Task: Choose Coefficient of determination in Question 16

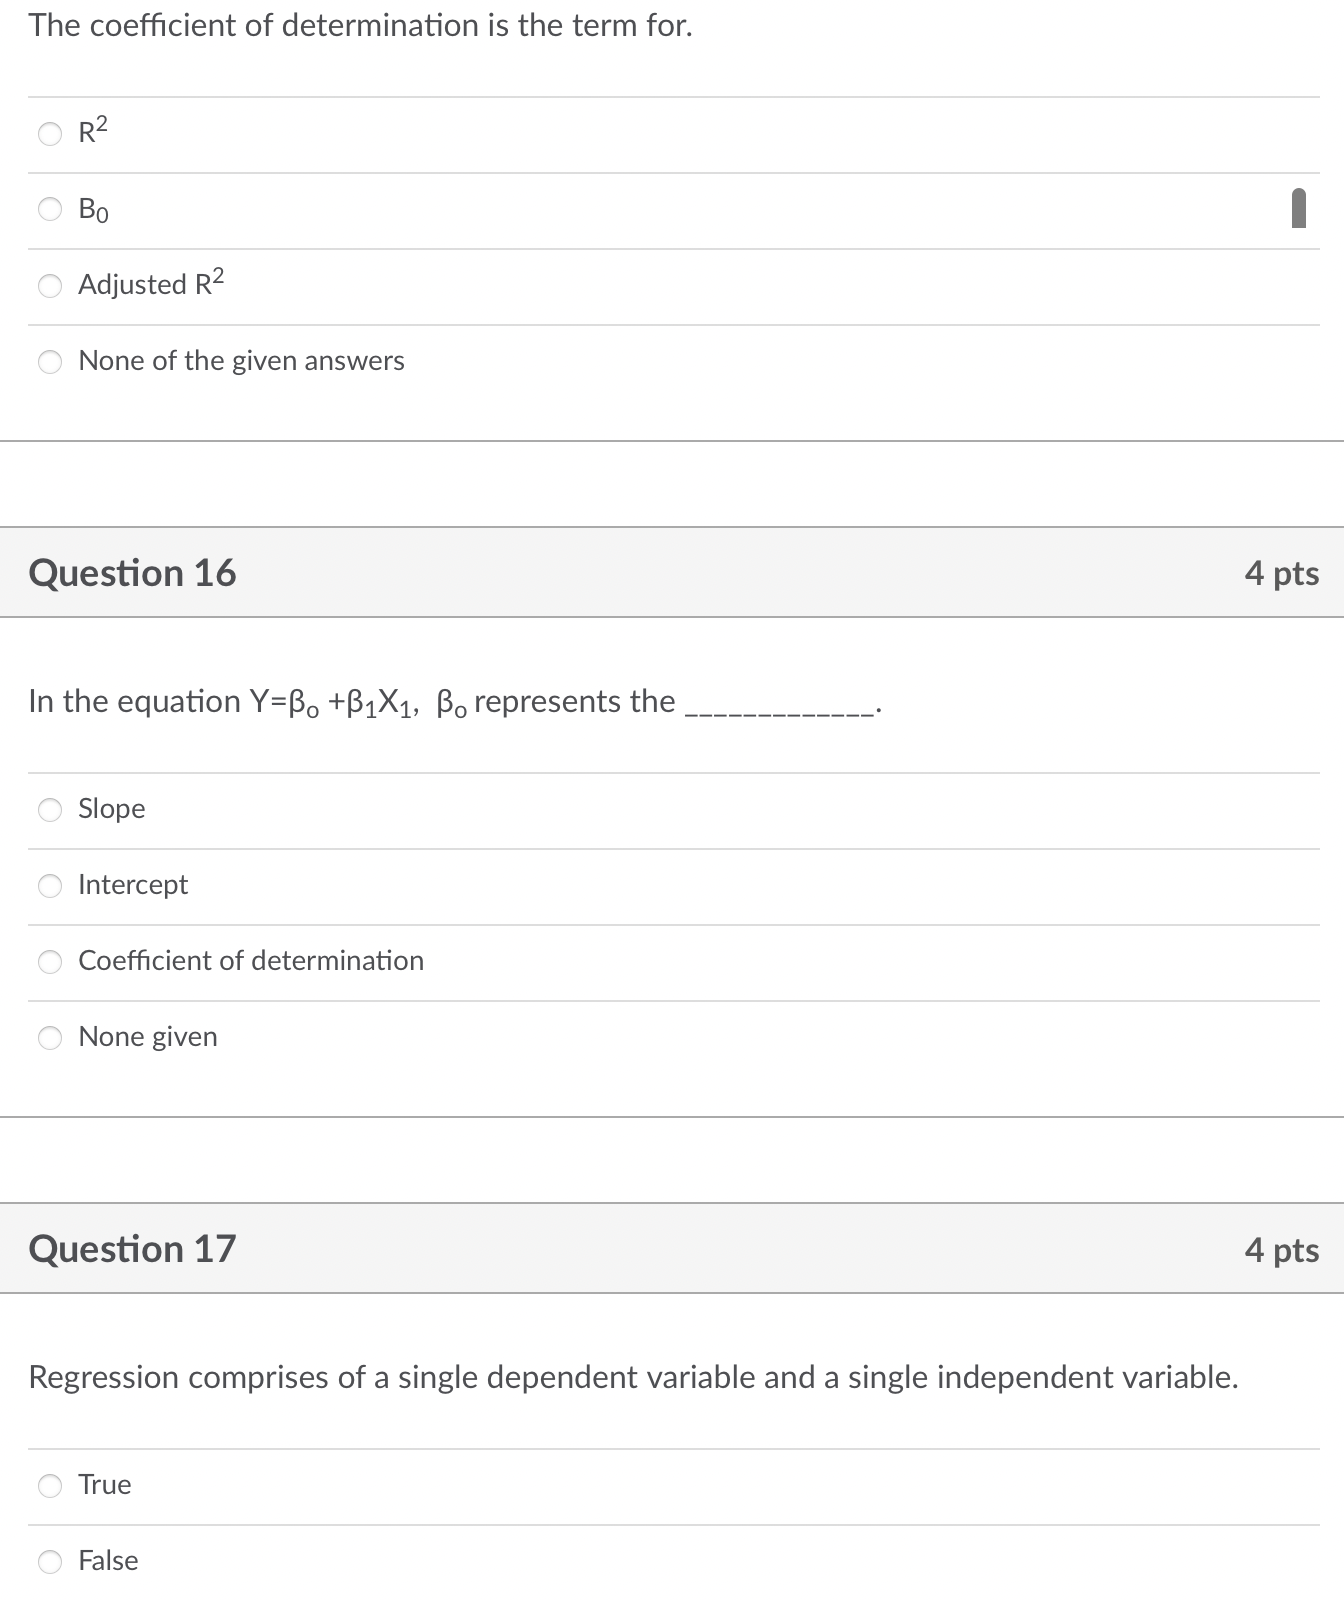Action: coord(49,962)
